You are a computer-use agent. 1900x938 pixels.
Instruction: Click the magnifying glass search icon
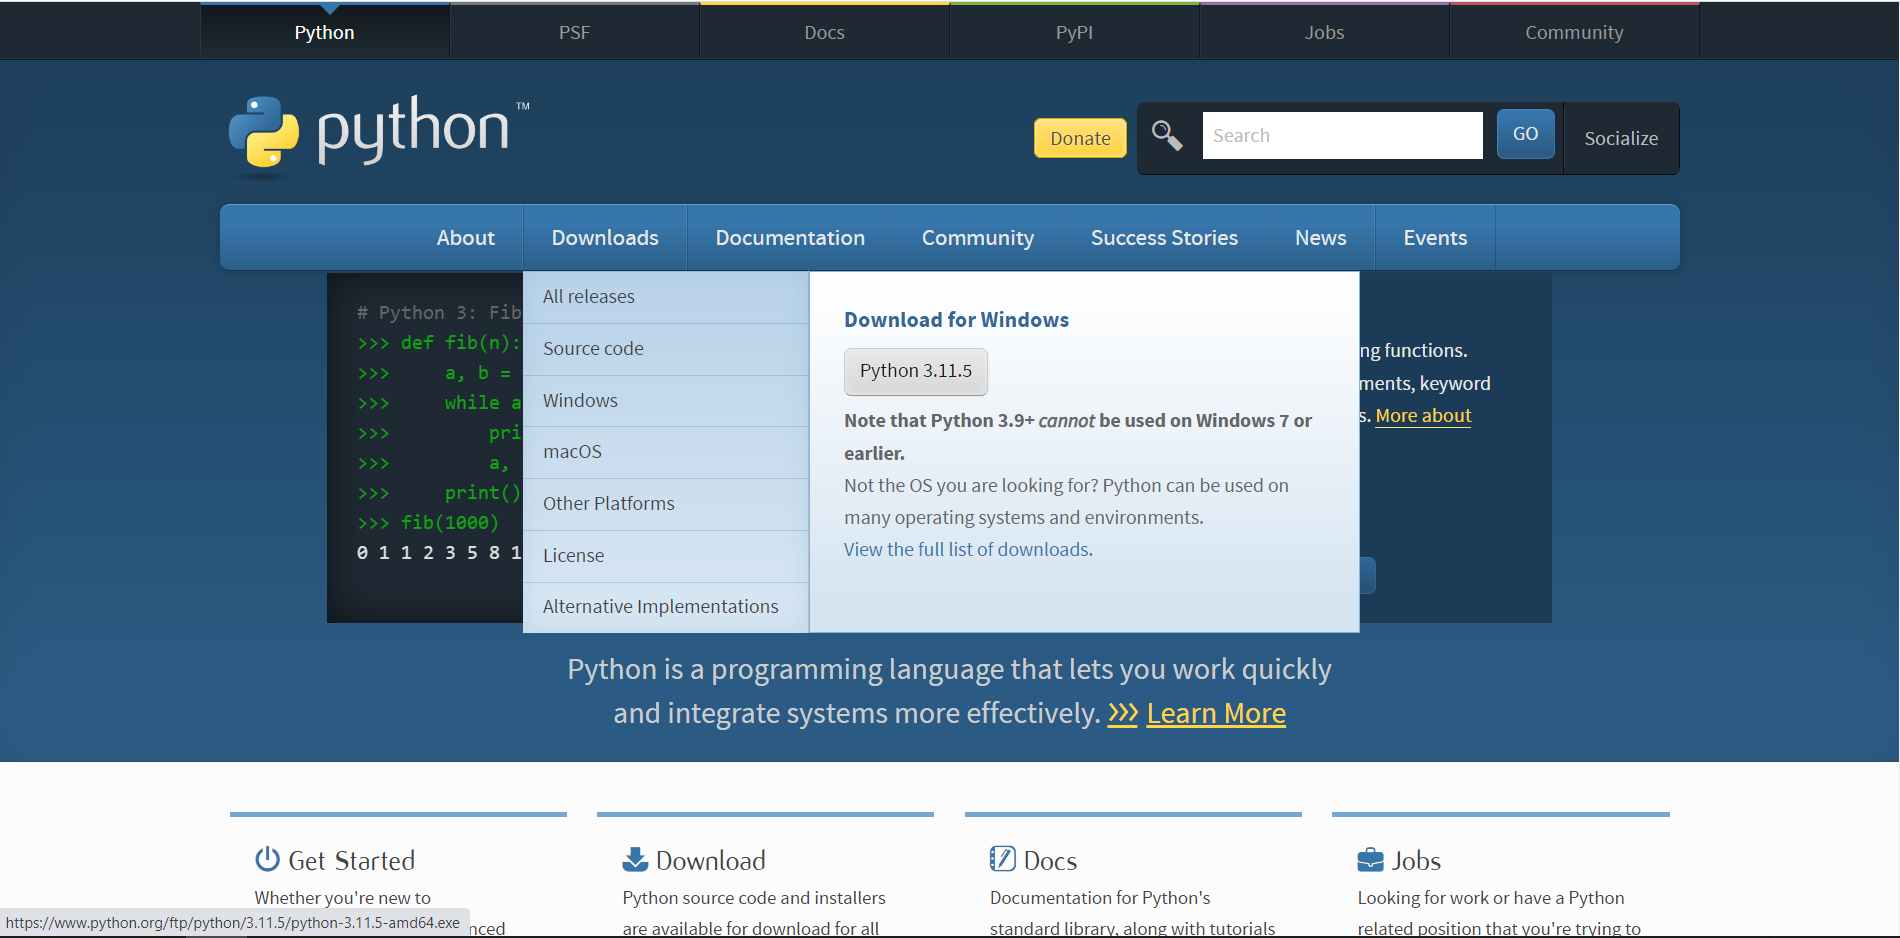click(1167, 135)
